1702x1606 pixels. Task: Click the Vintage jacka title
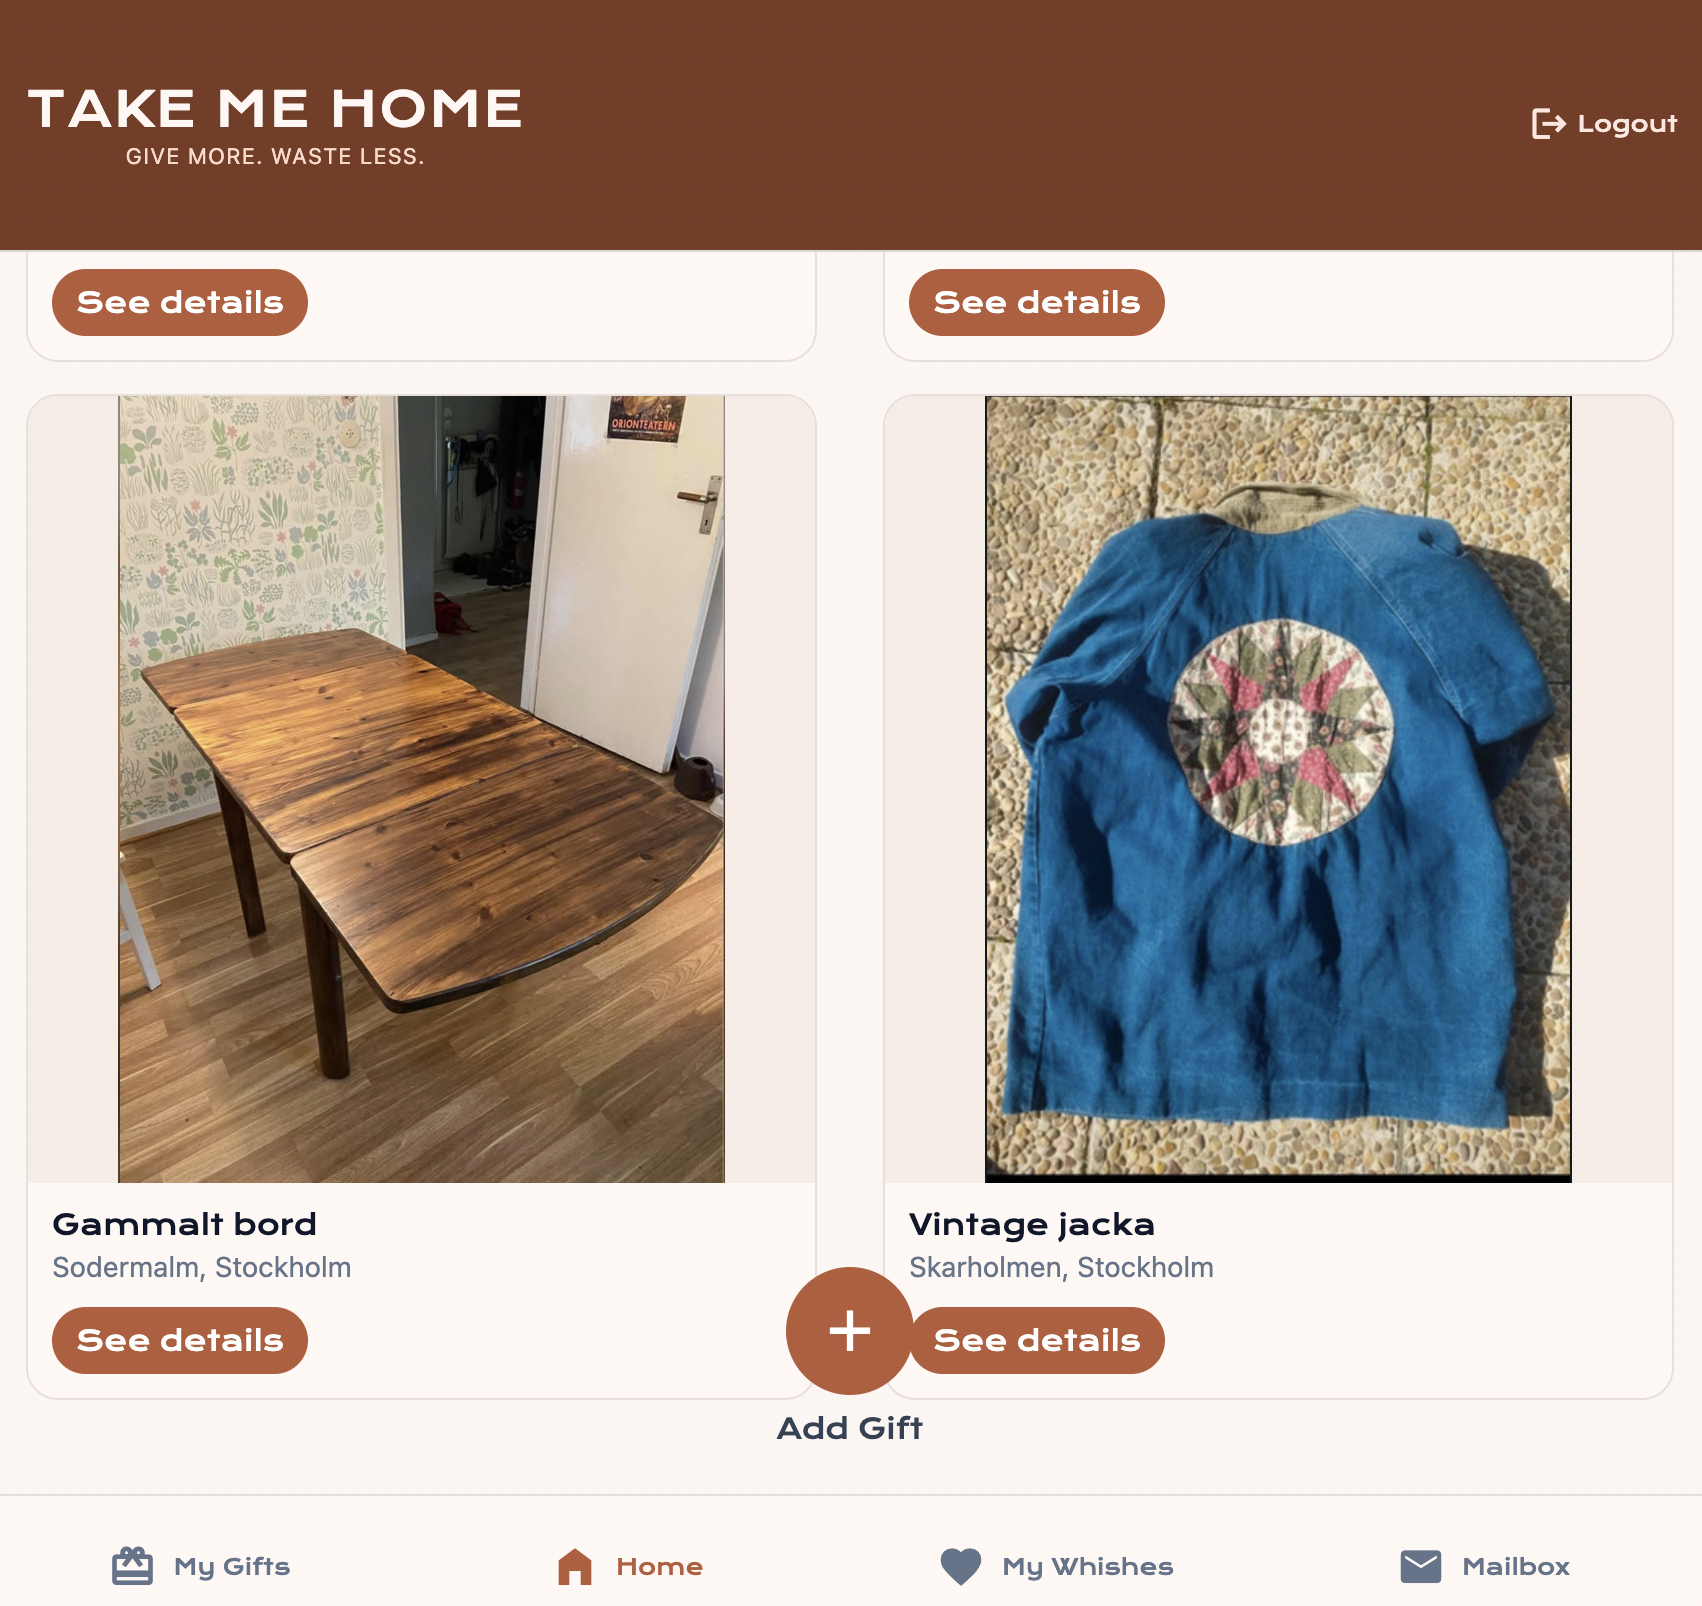pos(1032,1225)
